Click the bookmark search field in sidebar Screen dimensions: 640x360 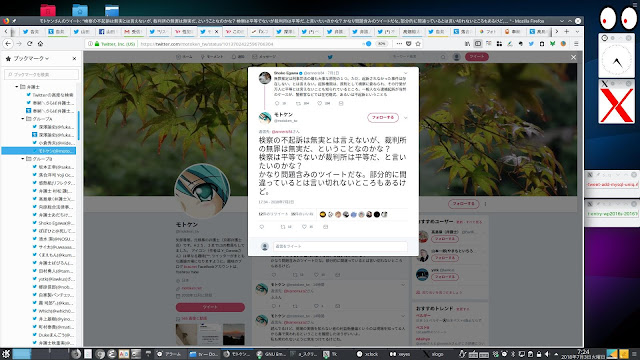coord(41,75)
